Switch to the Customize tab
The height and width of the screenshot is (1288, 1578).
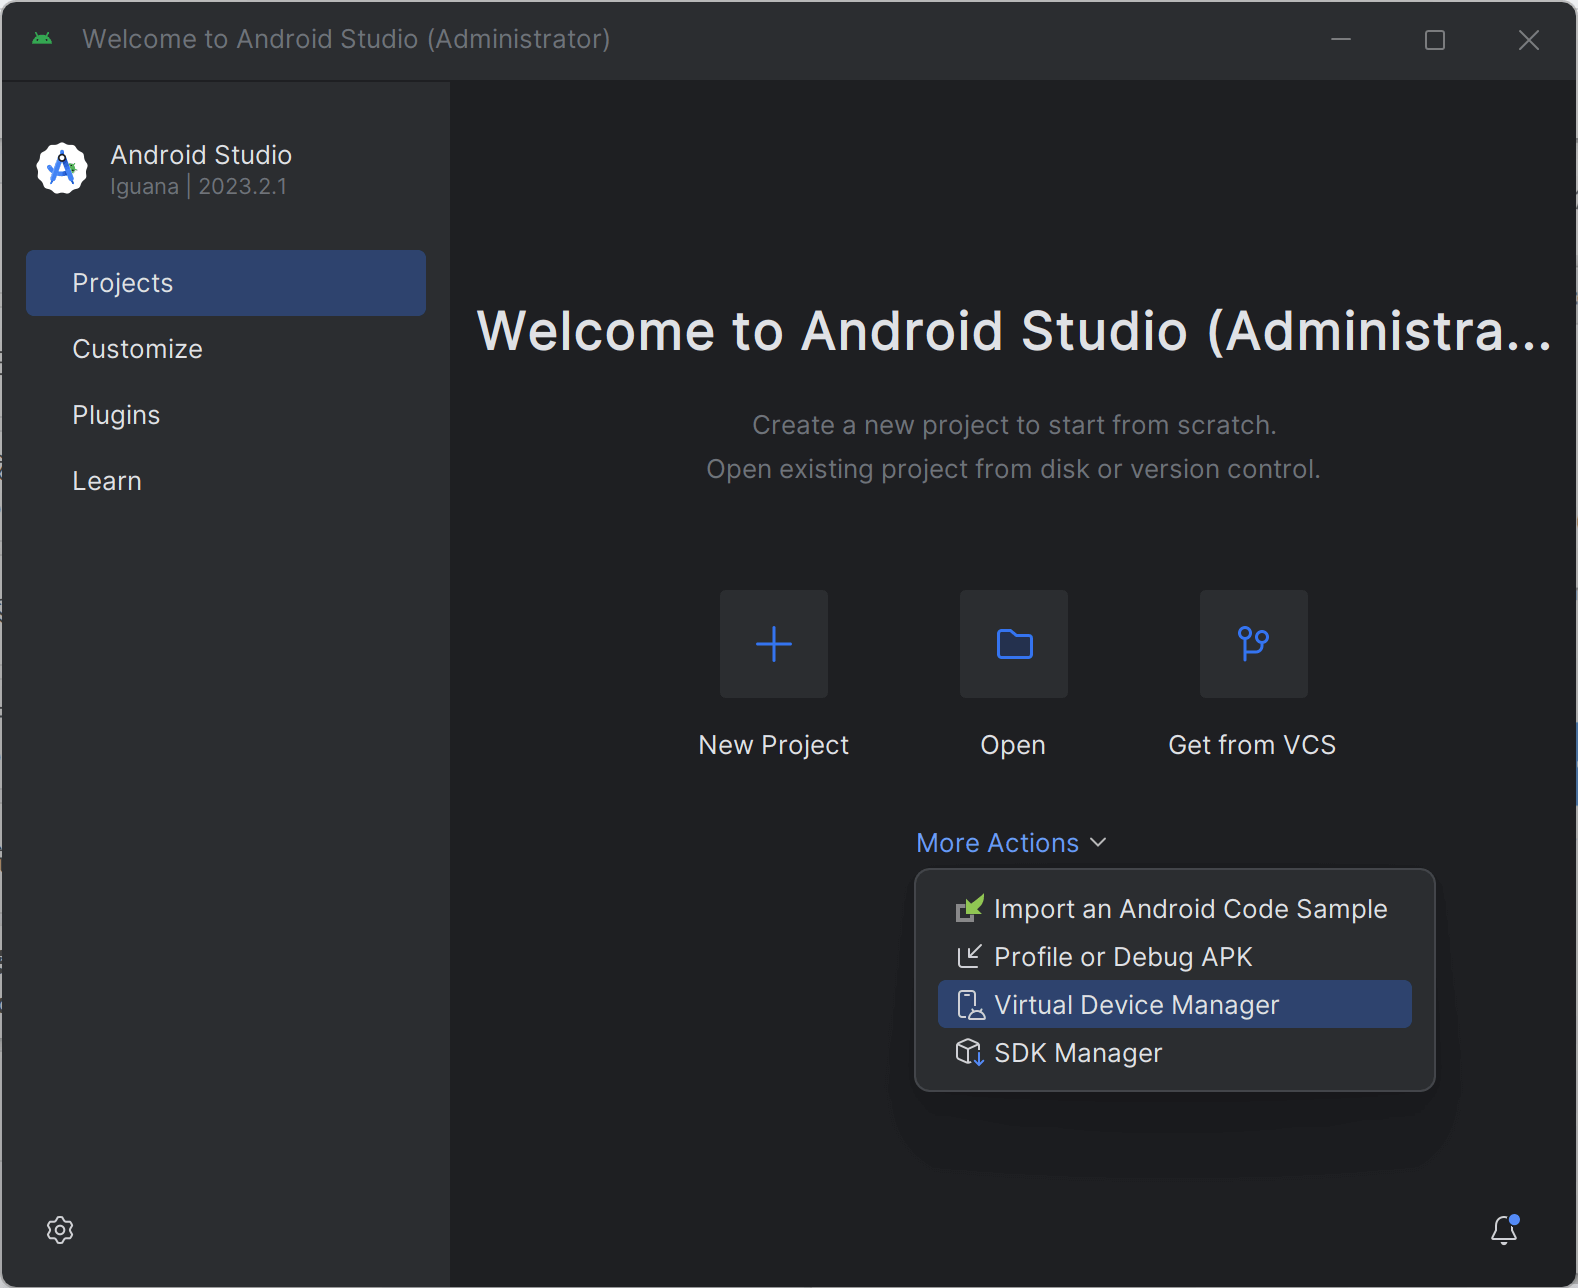pyautogui.click(x=137, y=349)
